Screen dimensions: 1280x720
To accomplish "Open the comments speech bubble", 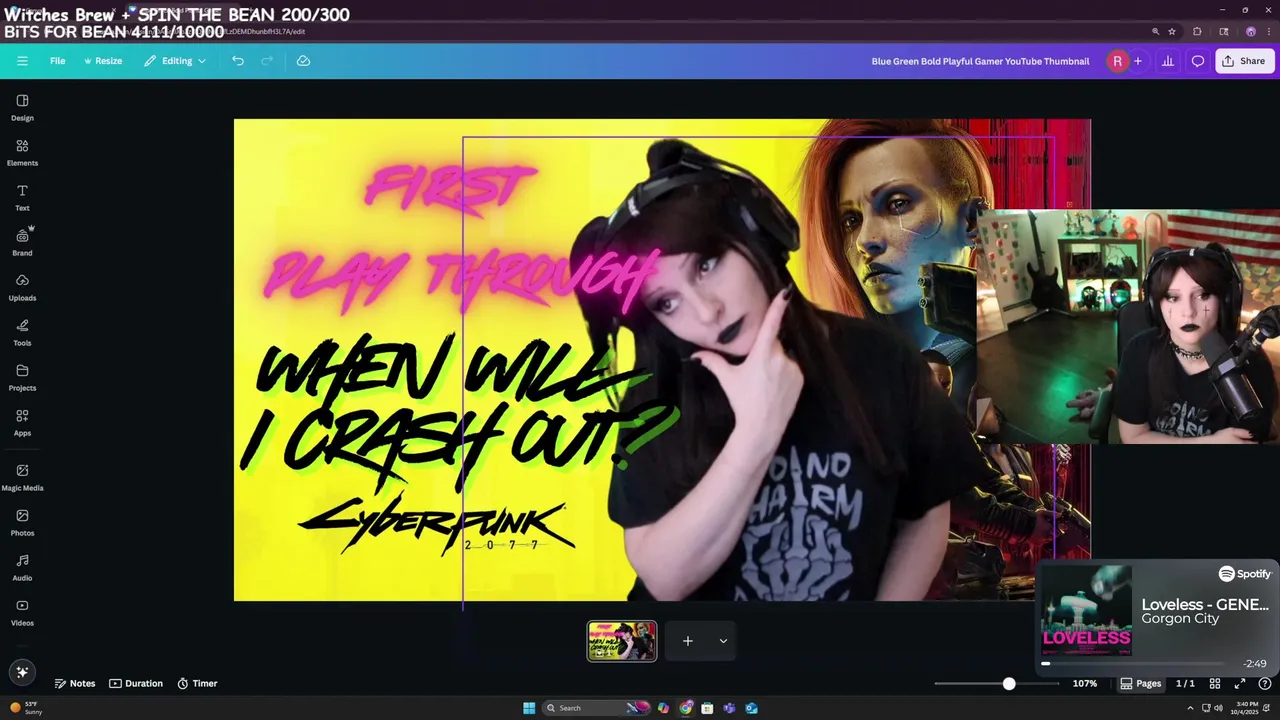I will coord(1197,61).
